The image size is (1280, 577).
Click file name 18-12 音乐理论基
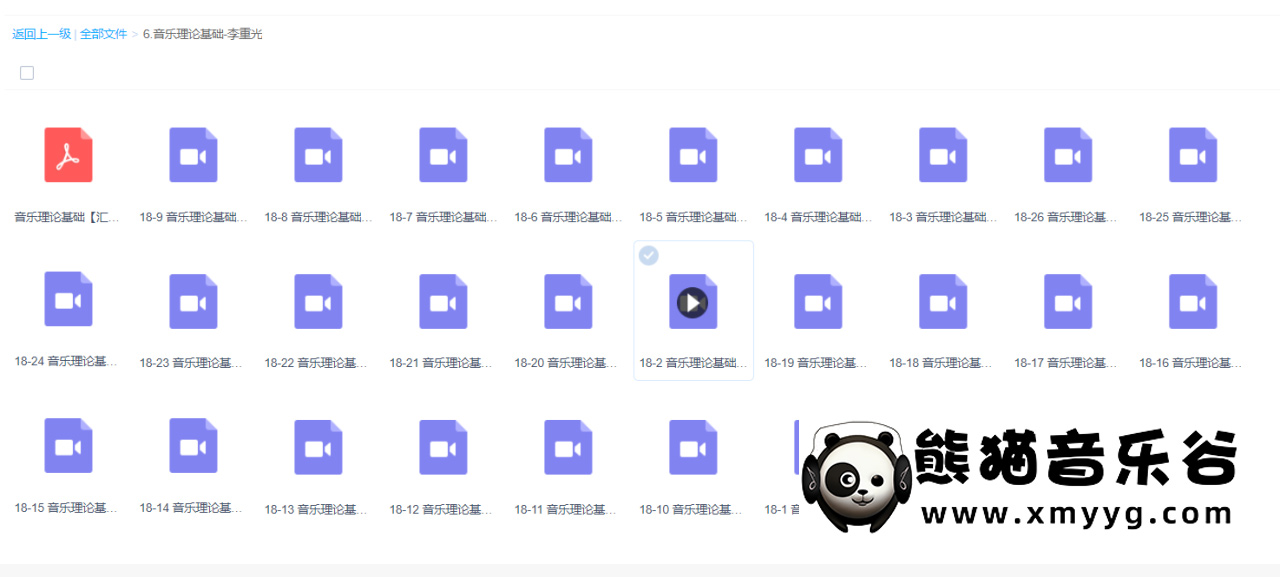[x=443, y=510]
